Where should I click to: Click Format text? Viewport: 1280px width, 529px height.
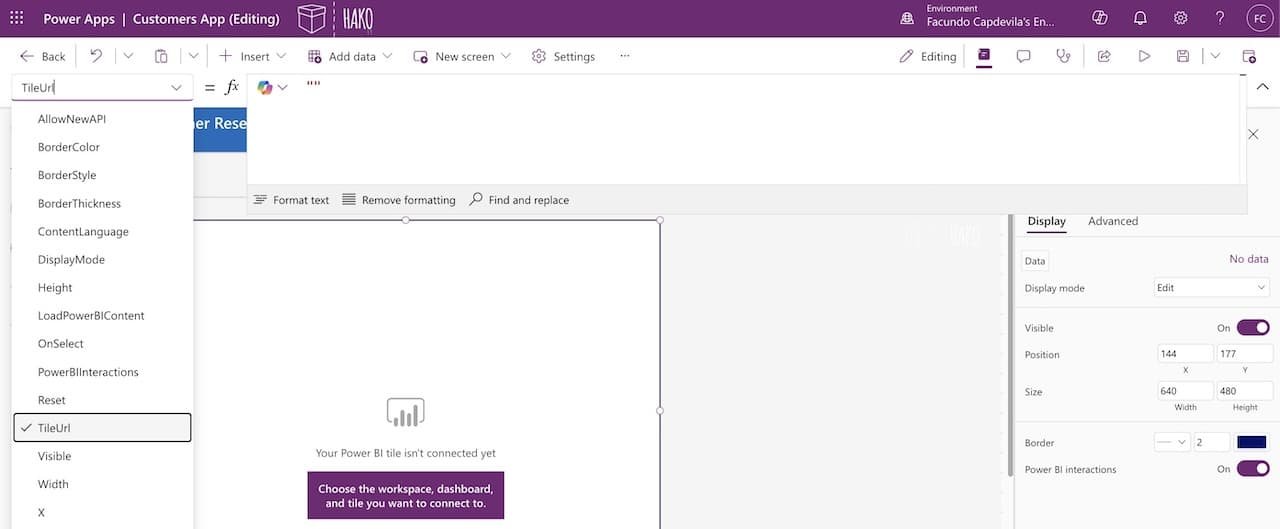pos(291,200)
